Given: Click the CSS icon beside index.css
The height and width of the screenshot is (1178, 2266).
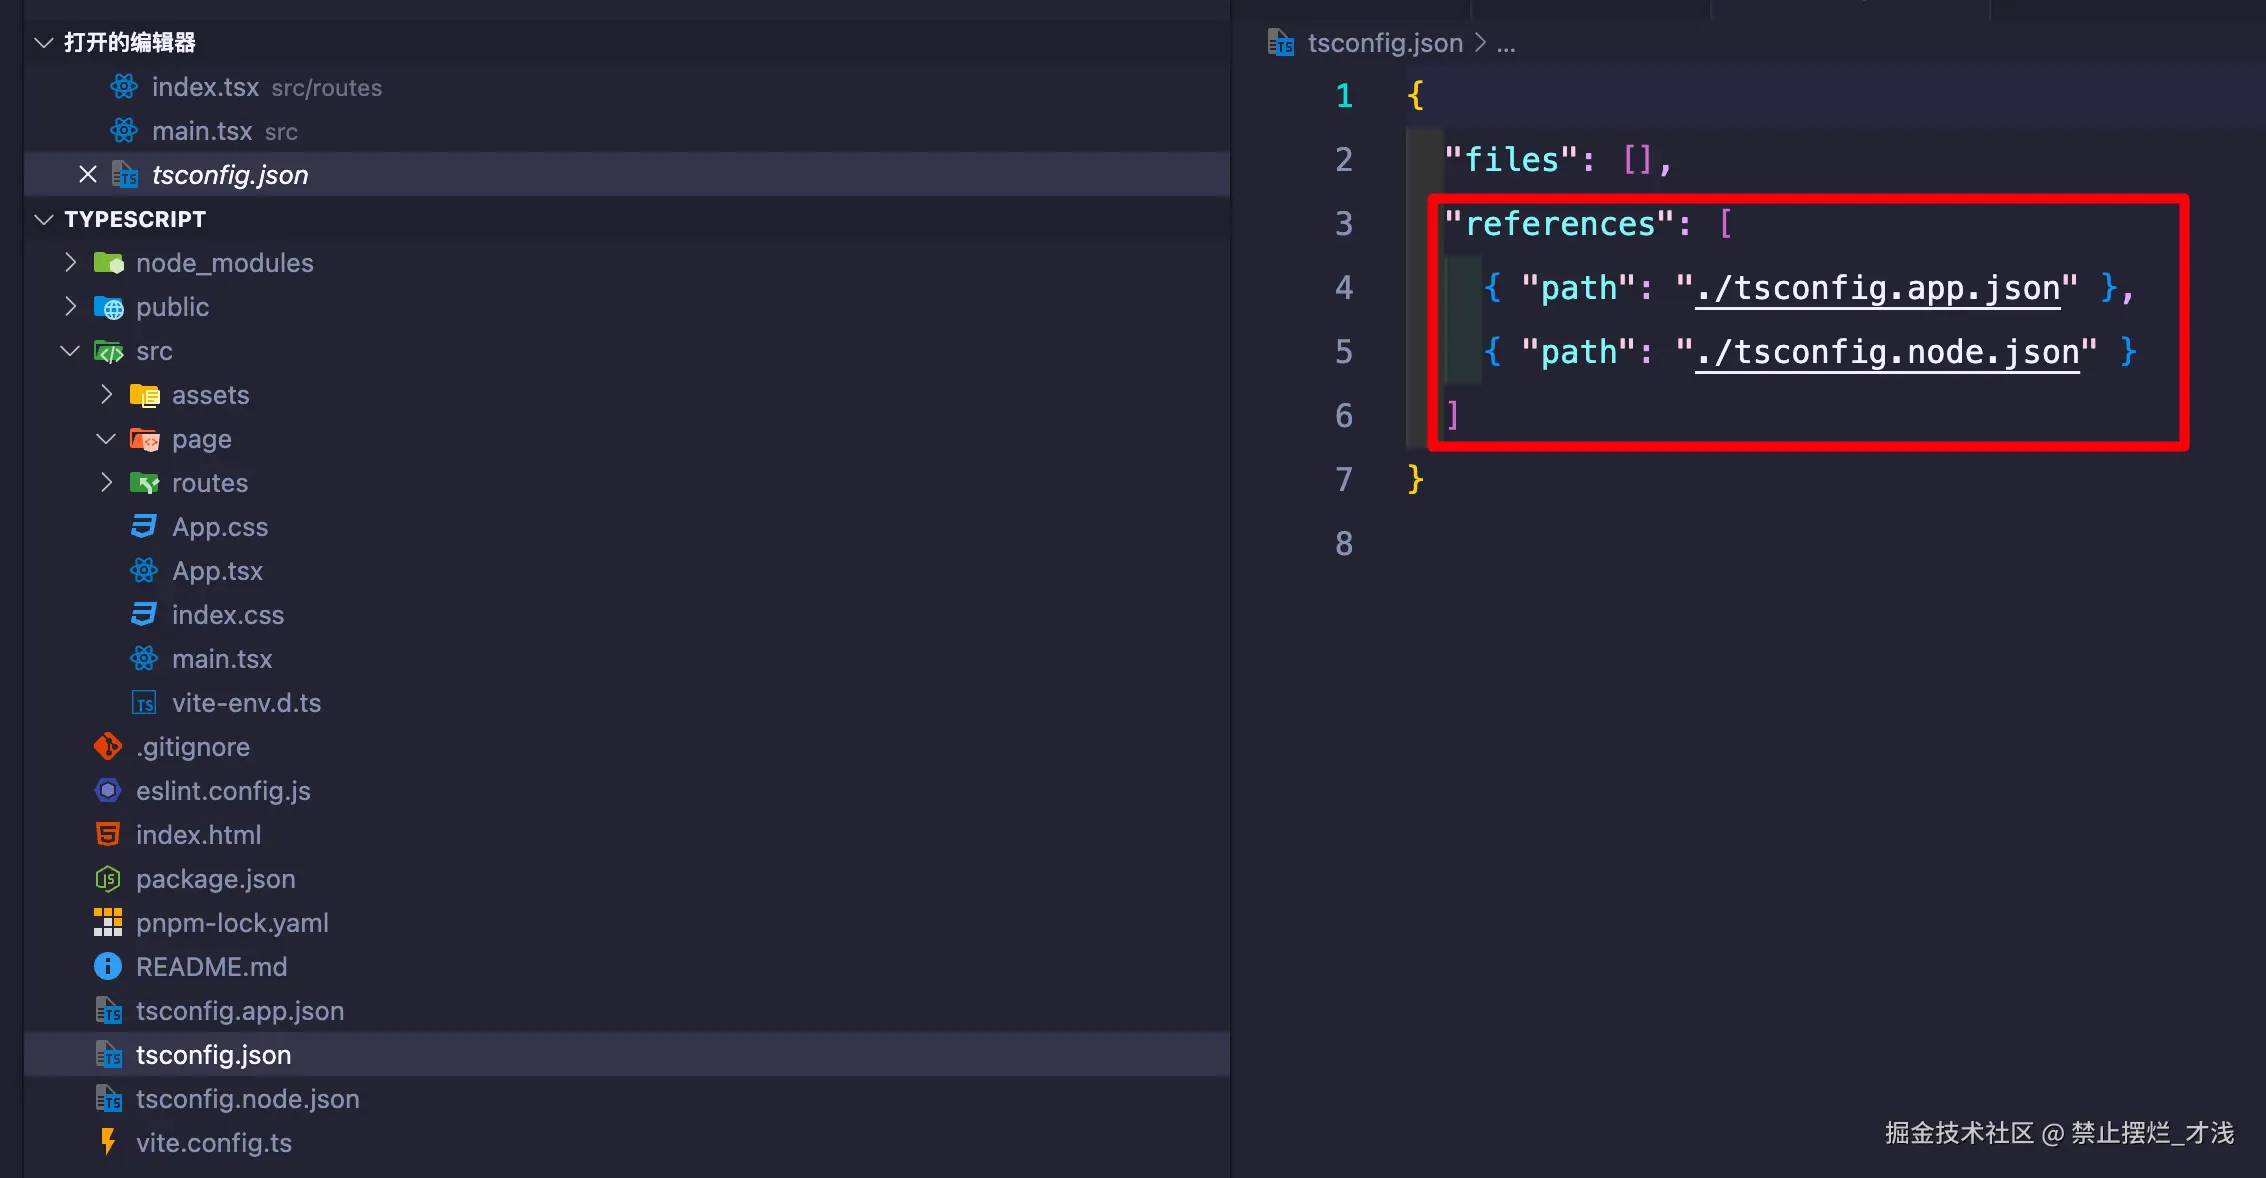Looking at the screenshot, I should click(144, 615).
